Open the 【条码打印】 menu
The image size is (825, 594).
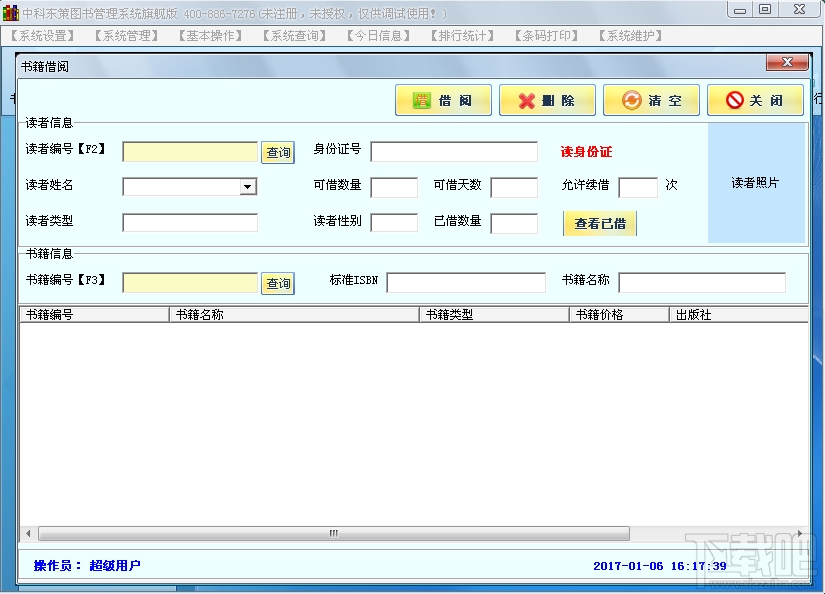pos(546,36)
